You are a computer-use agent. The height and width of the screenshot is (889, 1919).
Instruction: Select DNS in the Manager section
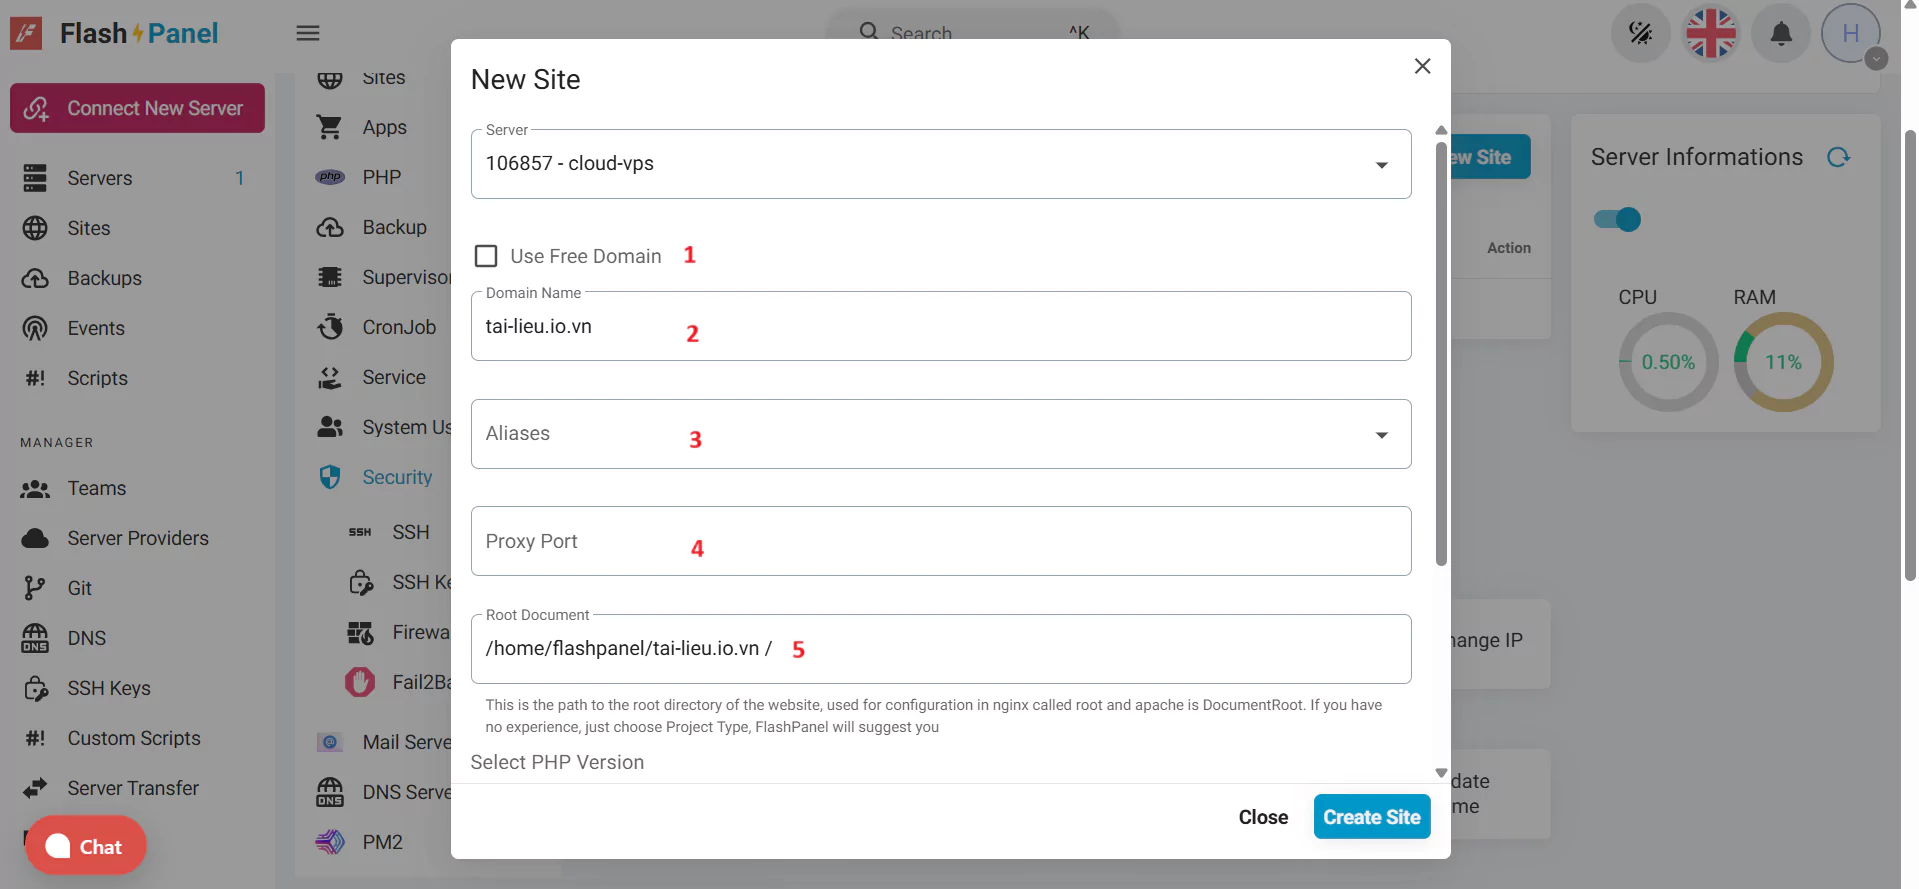click(87, 638)
